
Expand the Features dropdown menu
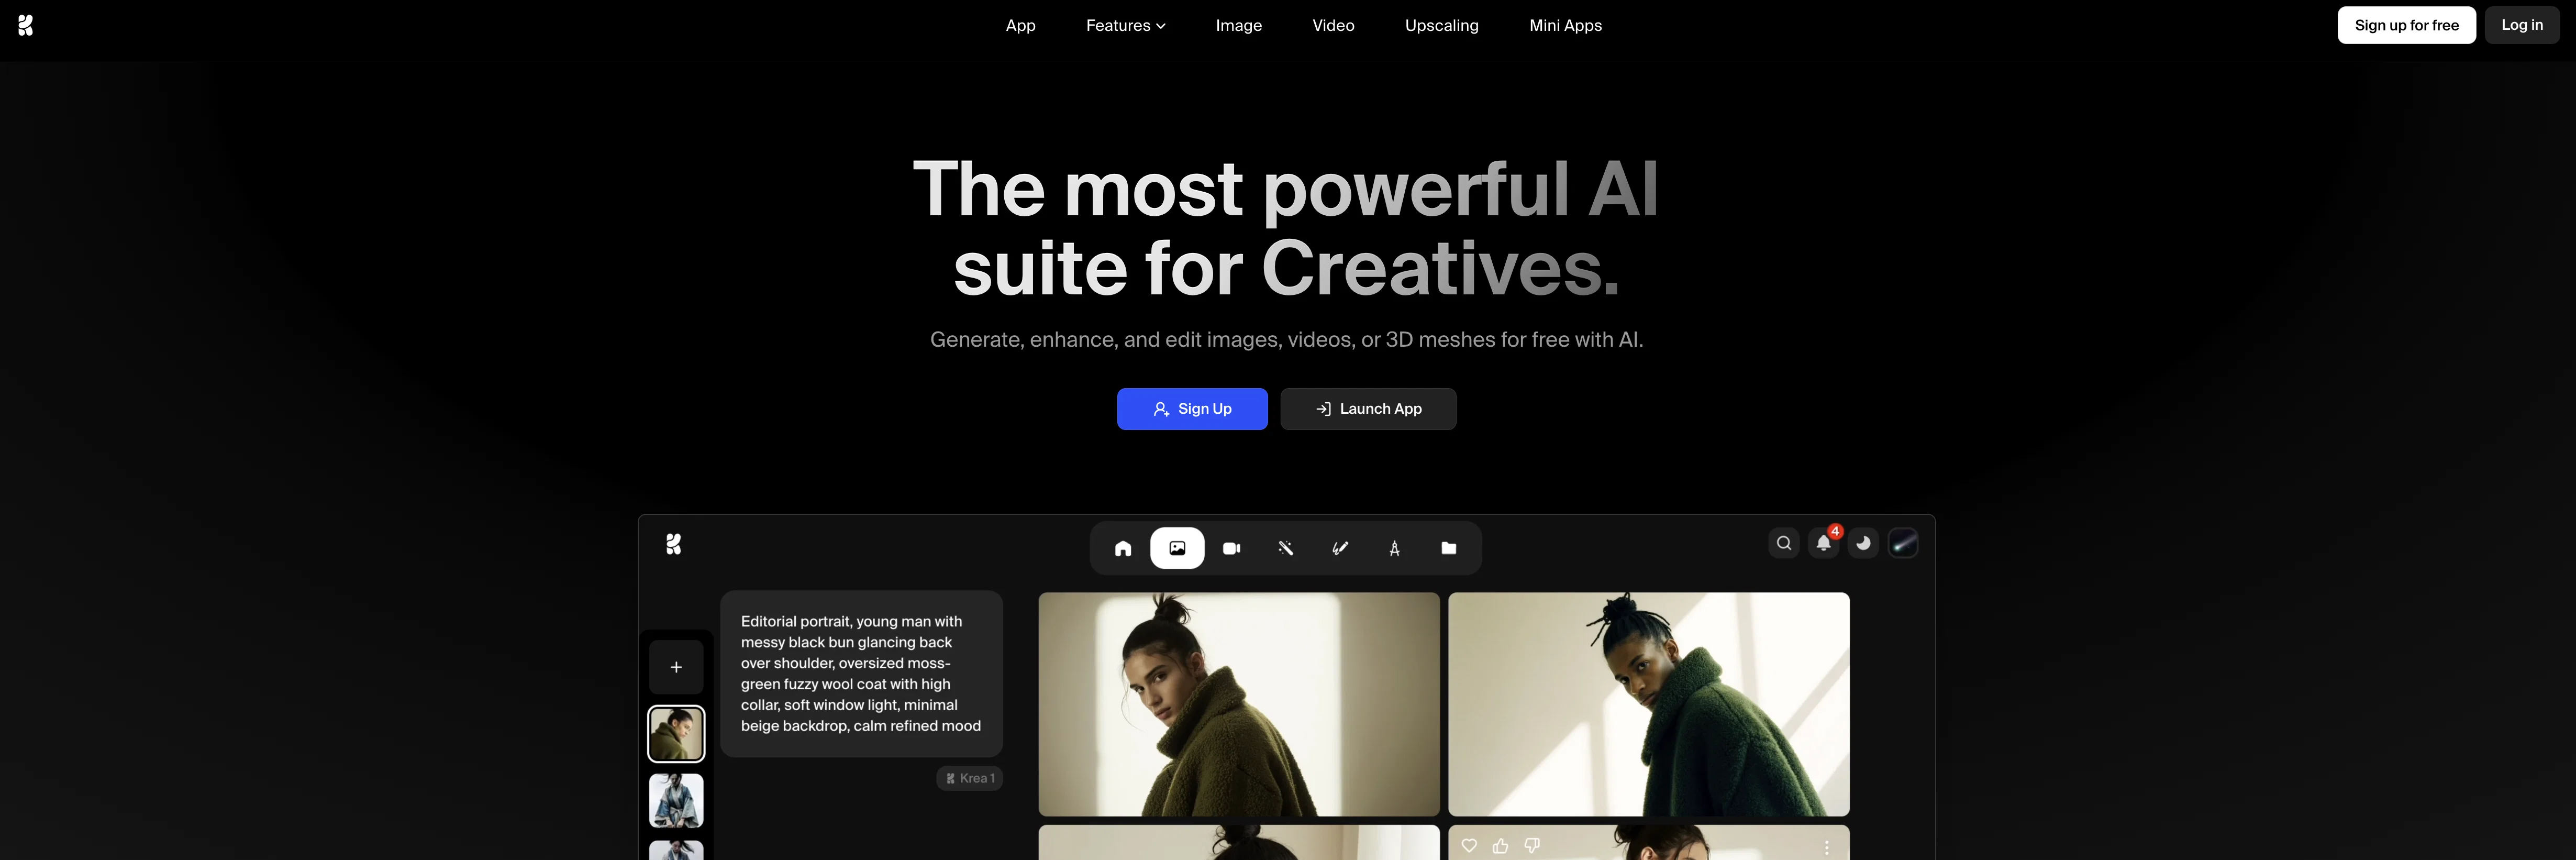1125,25
